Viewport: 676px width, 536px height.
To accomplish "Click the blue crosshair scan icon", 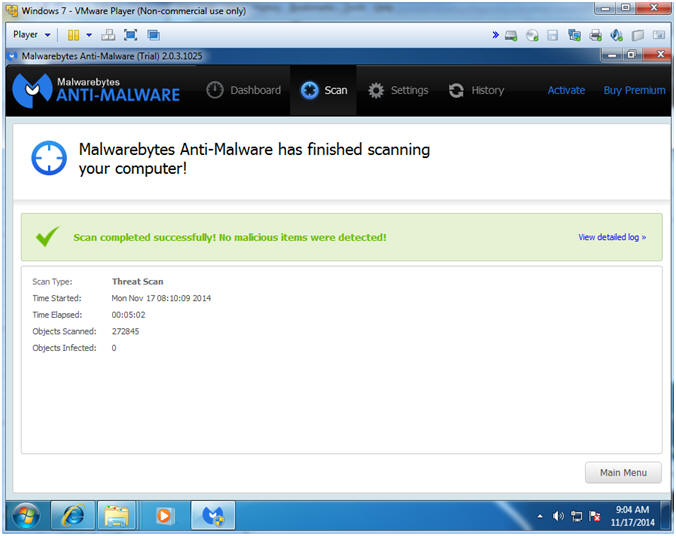I will point(49,158).
